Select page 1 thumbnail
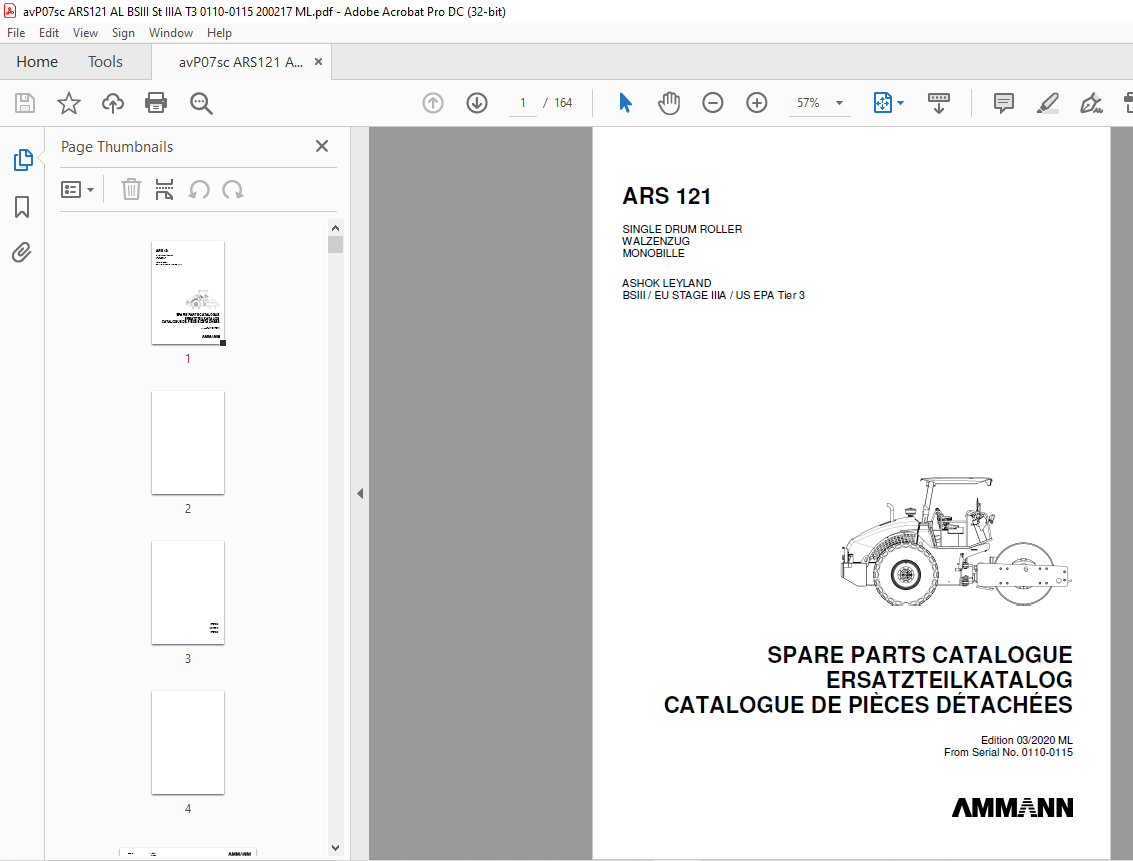 (188, 293)
